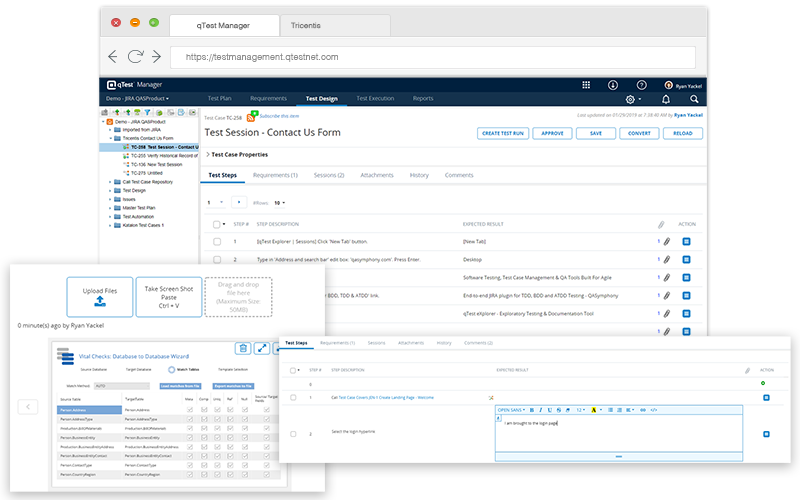This screenshot has width=800, height=500.
Task: Click the filter funnel icon in tree toolbar
Action: (147, 112)
